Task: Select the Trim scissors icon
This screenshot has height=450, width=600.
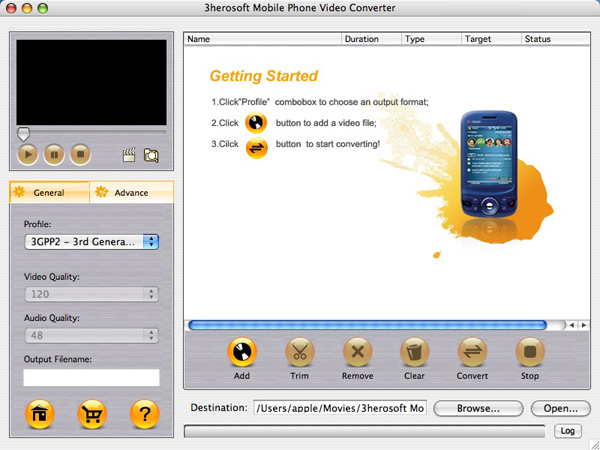Action: tap(299, 352)
